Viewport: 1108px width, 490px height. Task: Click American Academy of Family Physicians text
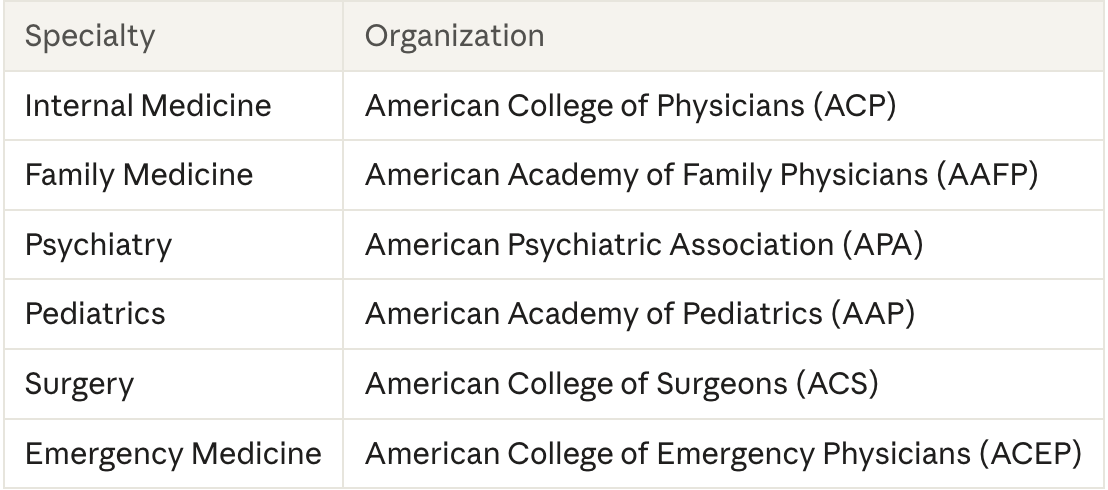point(646,175)
